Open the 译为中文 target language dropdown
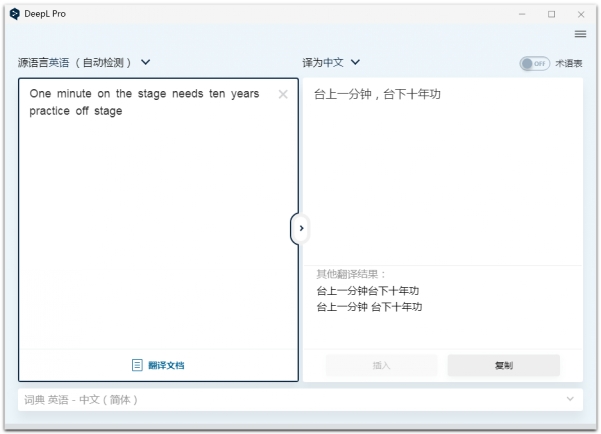 pos(331,62)
